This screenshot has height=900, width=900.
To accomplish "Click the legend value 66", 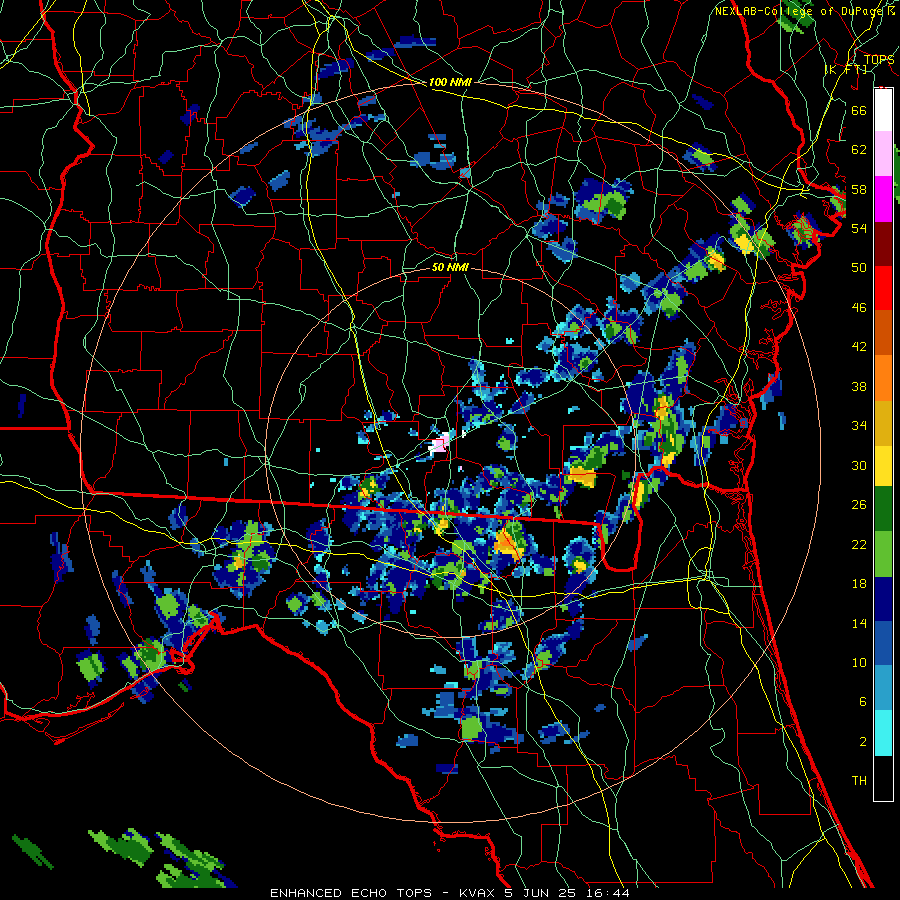I will 859,110.
